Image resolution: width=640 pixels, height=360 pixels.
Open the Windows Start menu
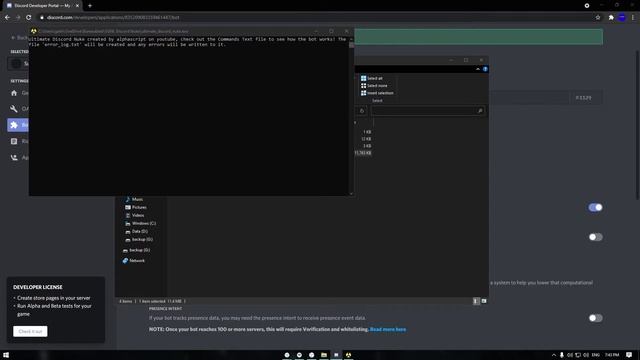tap(6, 355)
